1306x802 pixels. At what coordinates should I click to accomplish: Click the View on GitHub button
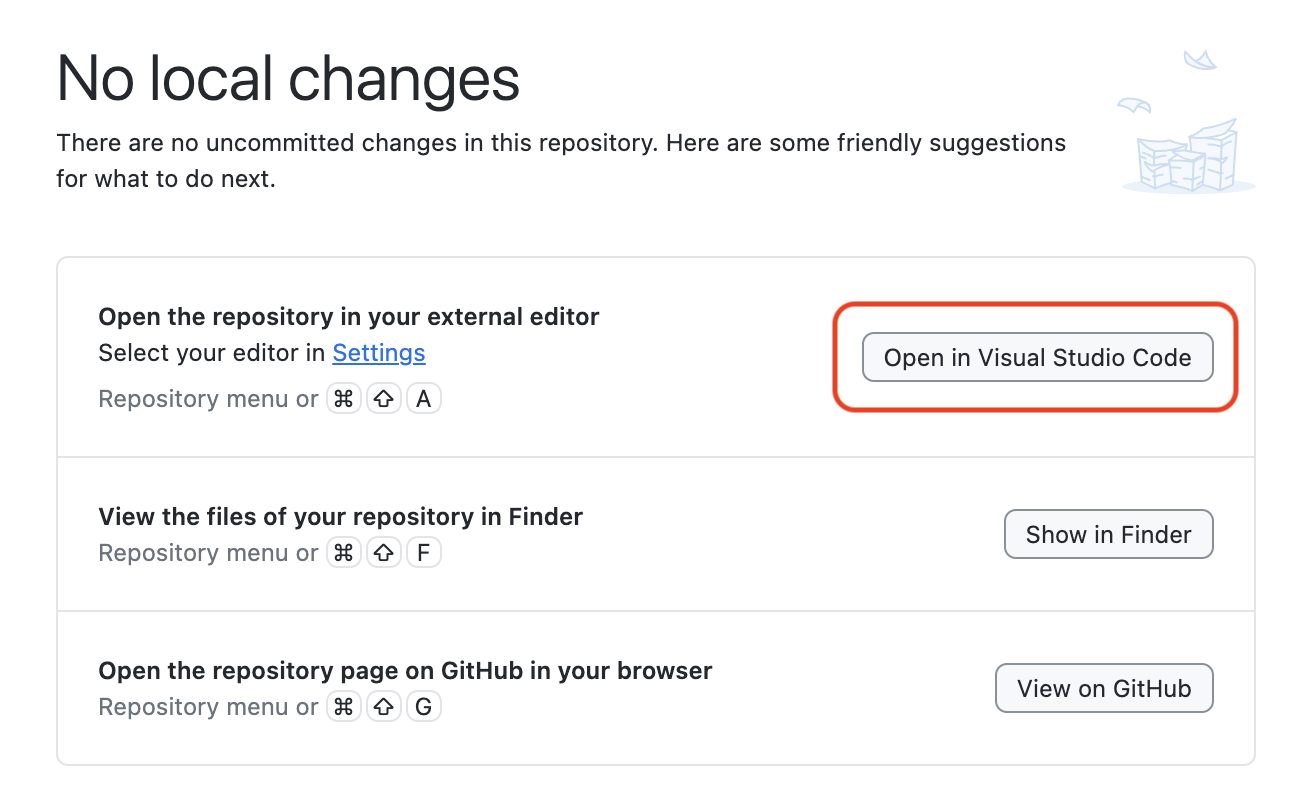[1104, 688]
